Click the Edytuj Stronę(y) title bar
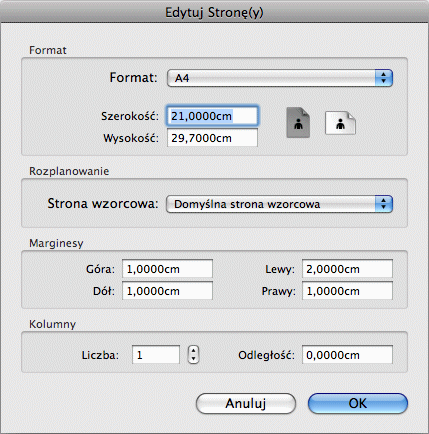 click(x=214, y=12)
